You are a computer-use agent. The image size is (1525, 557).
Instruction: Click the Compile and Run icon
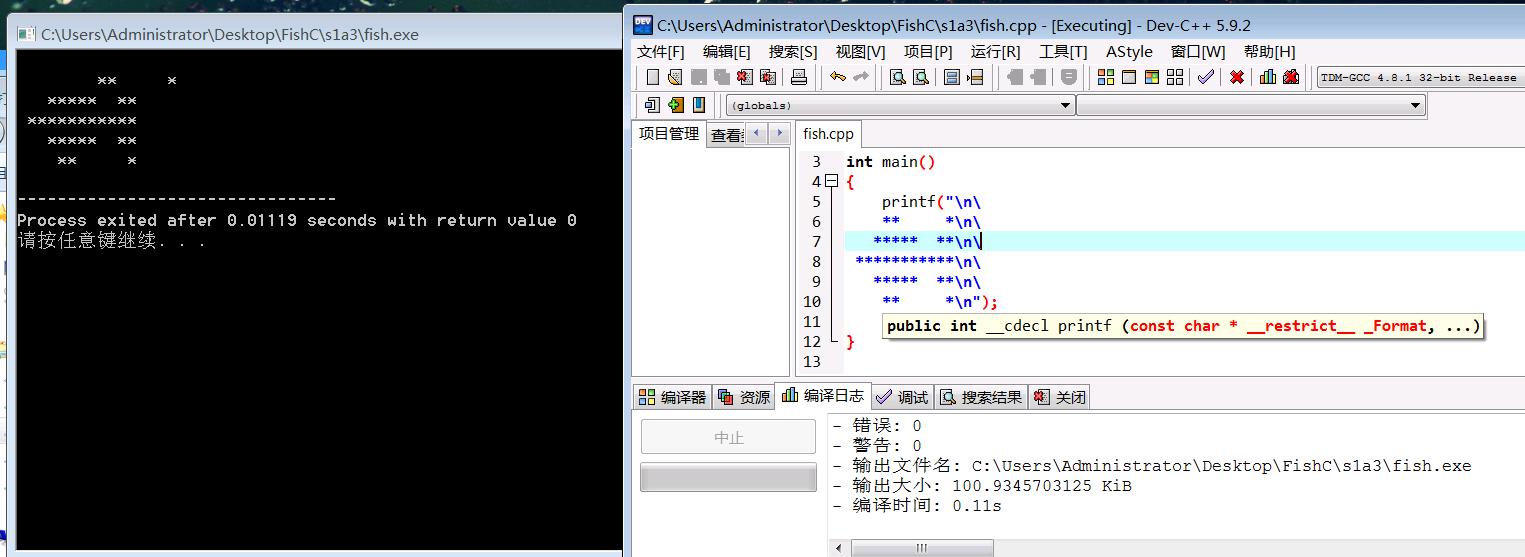click(x=1152, y=77)
